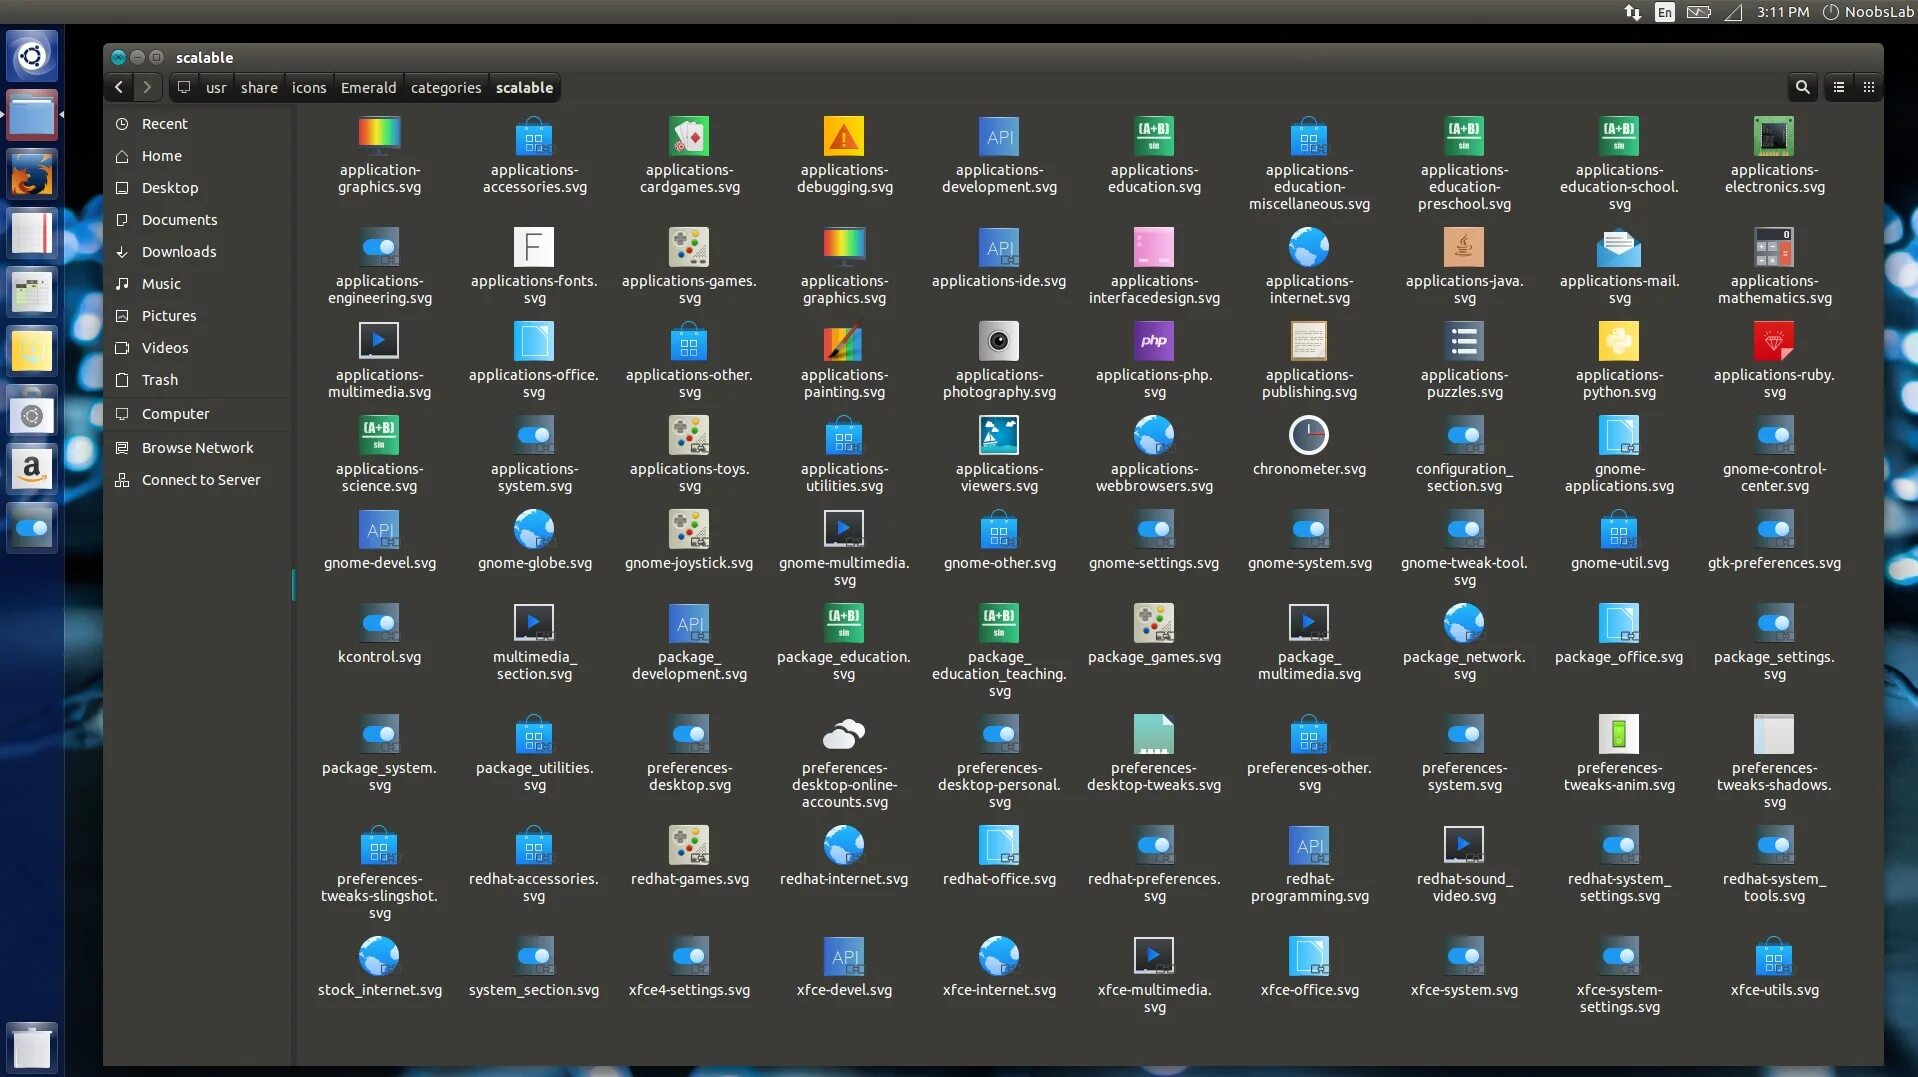The width and height of the screenshot is (1918, 1077).
Task: Search files with the magnifier button
Action: click(1802, 87)
